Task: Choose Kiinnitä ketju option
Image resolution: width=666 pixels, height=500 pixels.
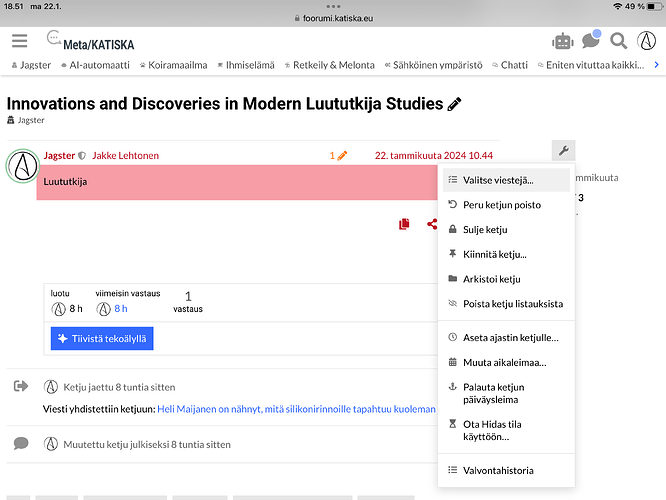Action: (506, 254)
